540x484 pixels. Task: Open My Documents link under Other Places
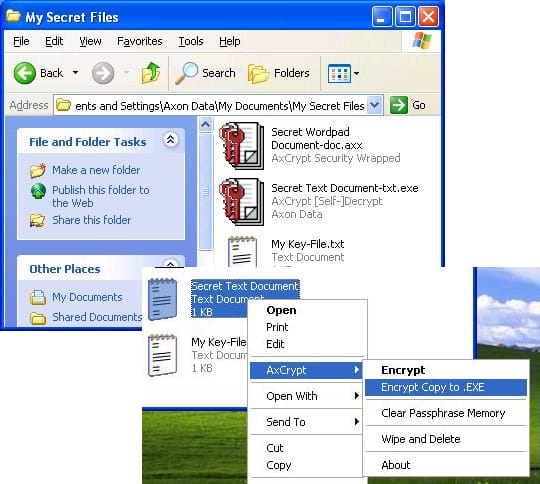click(x=87, y=297)
